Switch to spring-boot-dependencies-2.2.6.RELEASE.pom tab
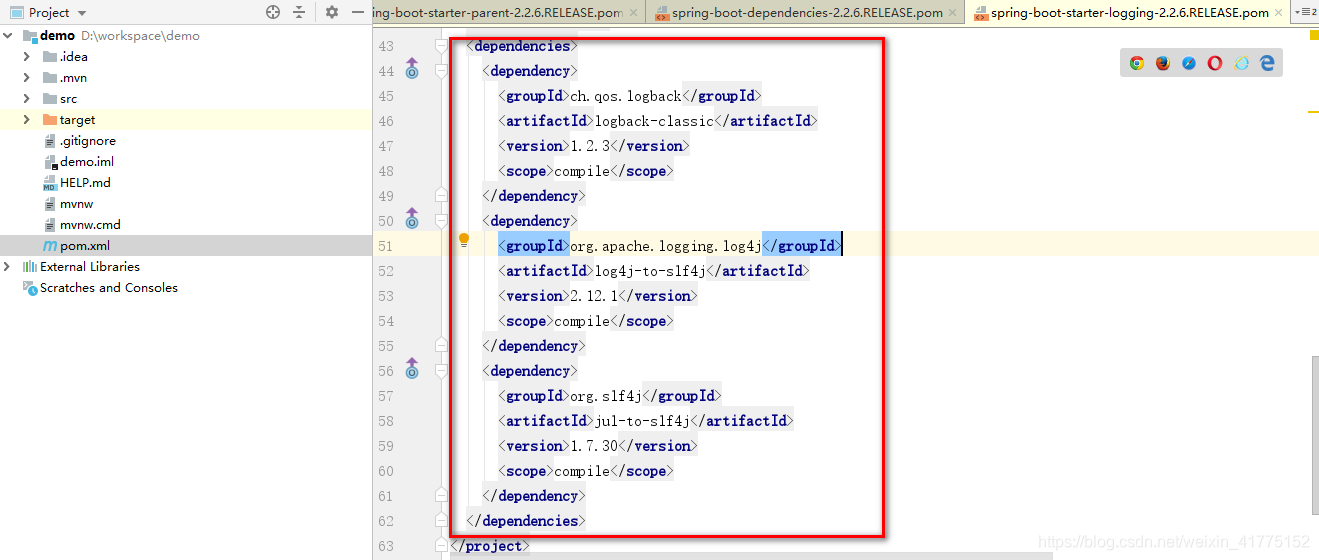The width and height of the screenshot is (1319, 560). point(807,13)
